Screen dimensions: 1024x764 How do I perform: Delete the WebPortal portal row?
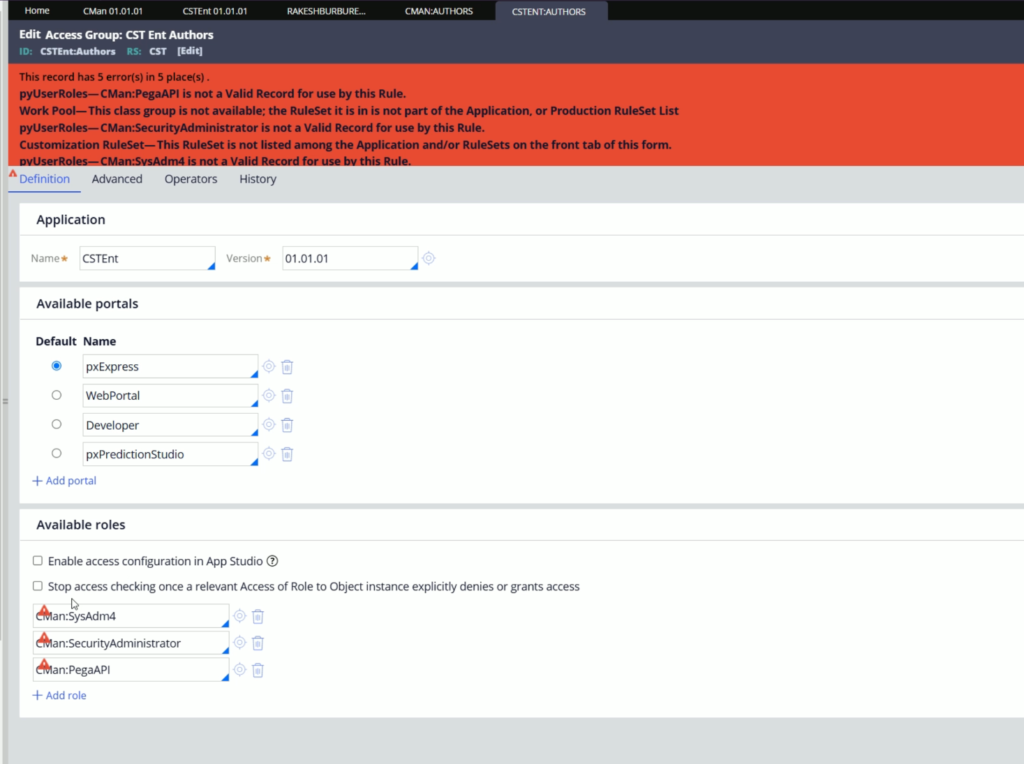click(287, 396)
